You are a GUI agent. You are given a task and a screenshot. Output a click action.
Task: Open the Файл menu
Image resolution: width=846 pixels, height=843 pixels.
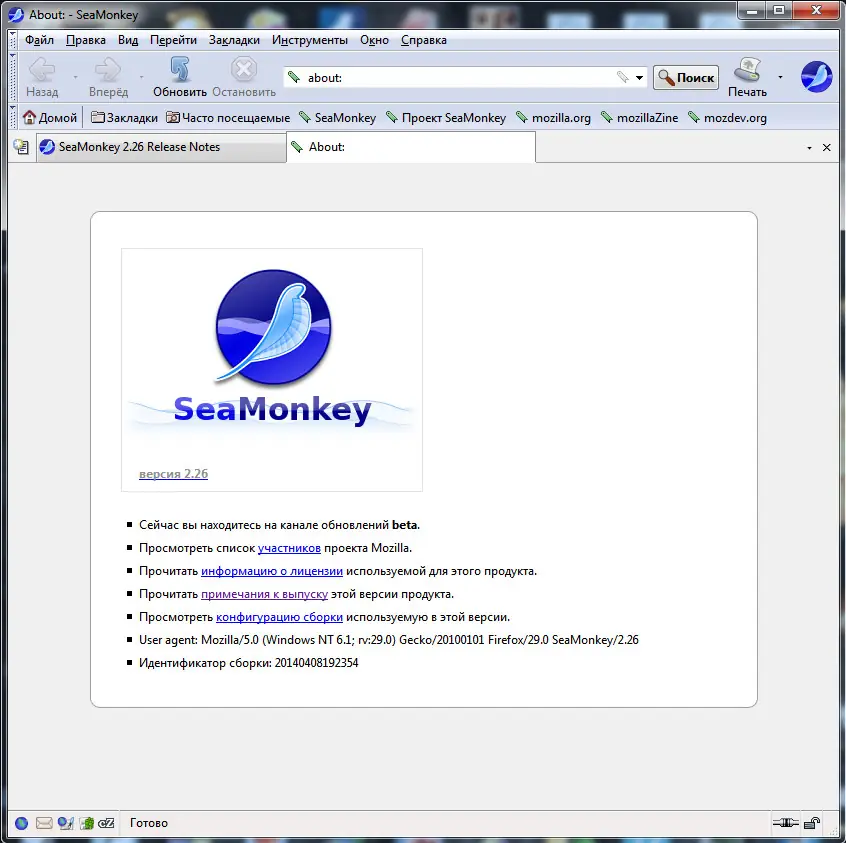coord(39,40)
